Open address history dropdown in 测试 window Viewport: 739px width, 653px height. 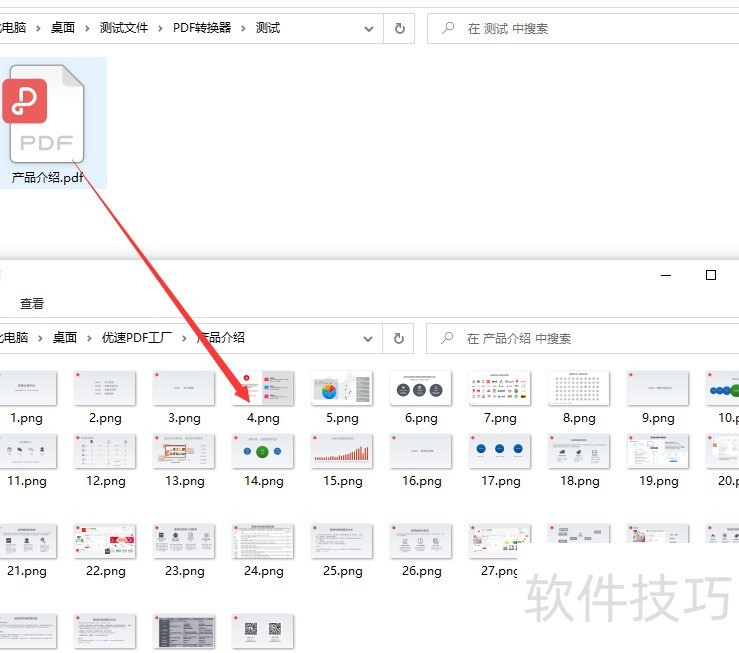(x=369, y=29)
